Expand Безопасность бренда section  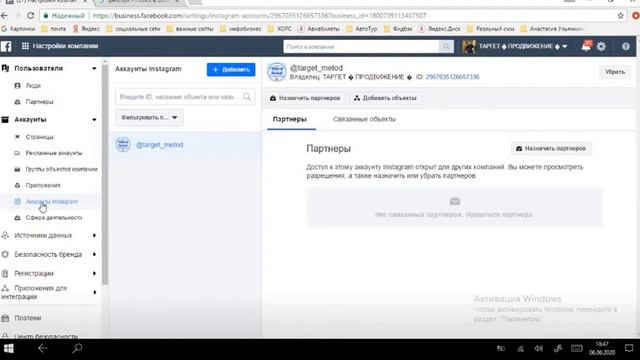coord(94,254)
